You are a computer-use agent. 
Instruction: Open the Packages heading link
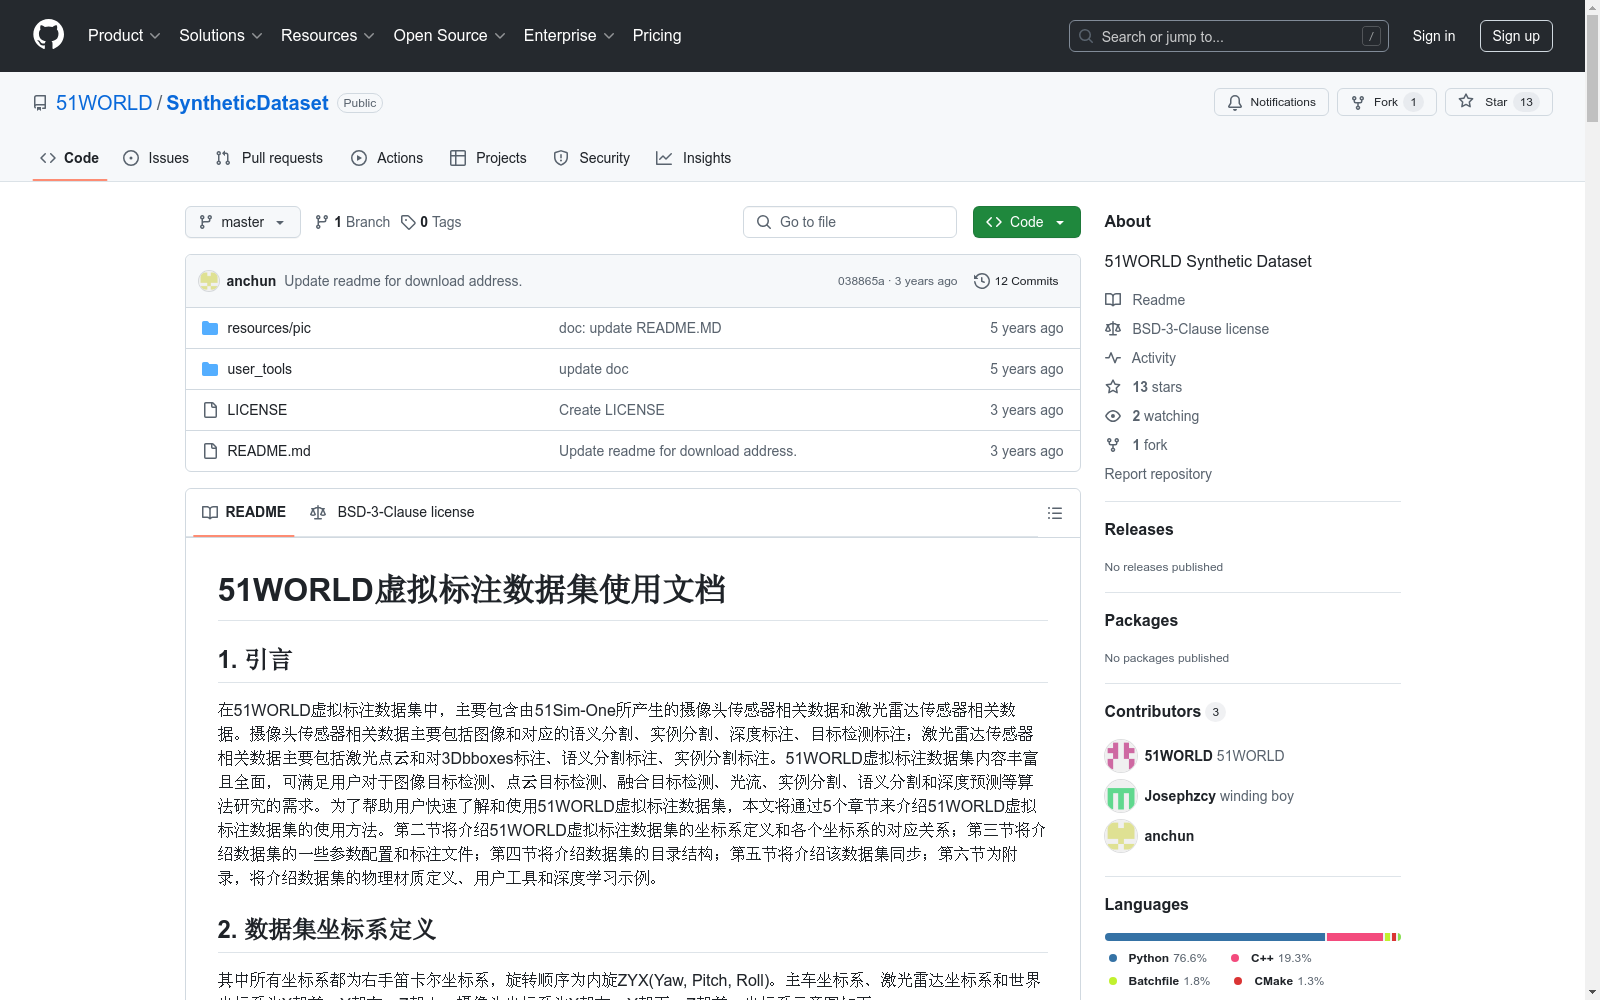coord(1141,621)
